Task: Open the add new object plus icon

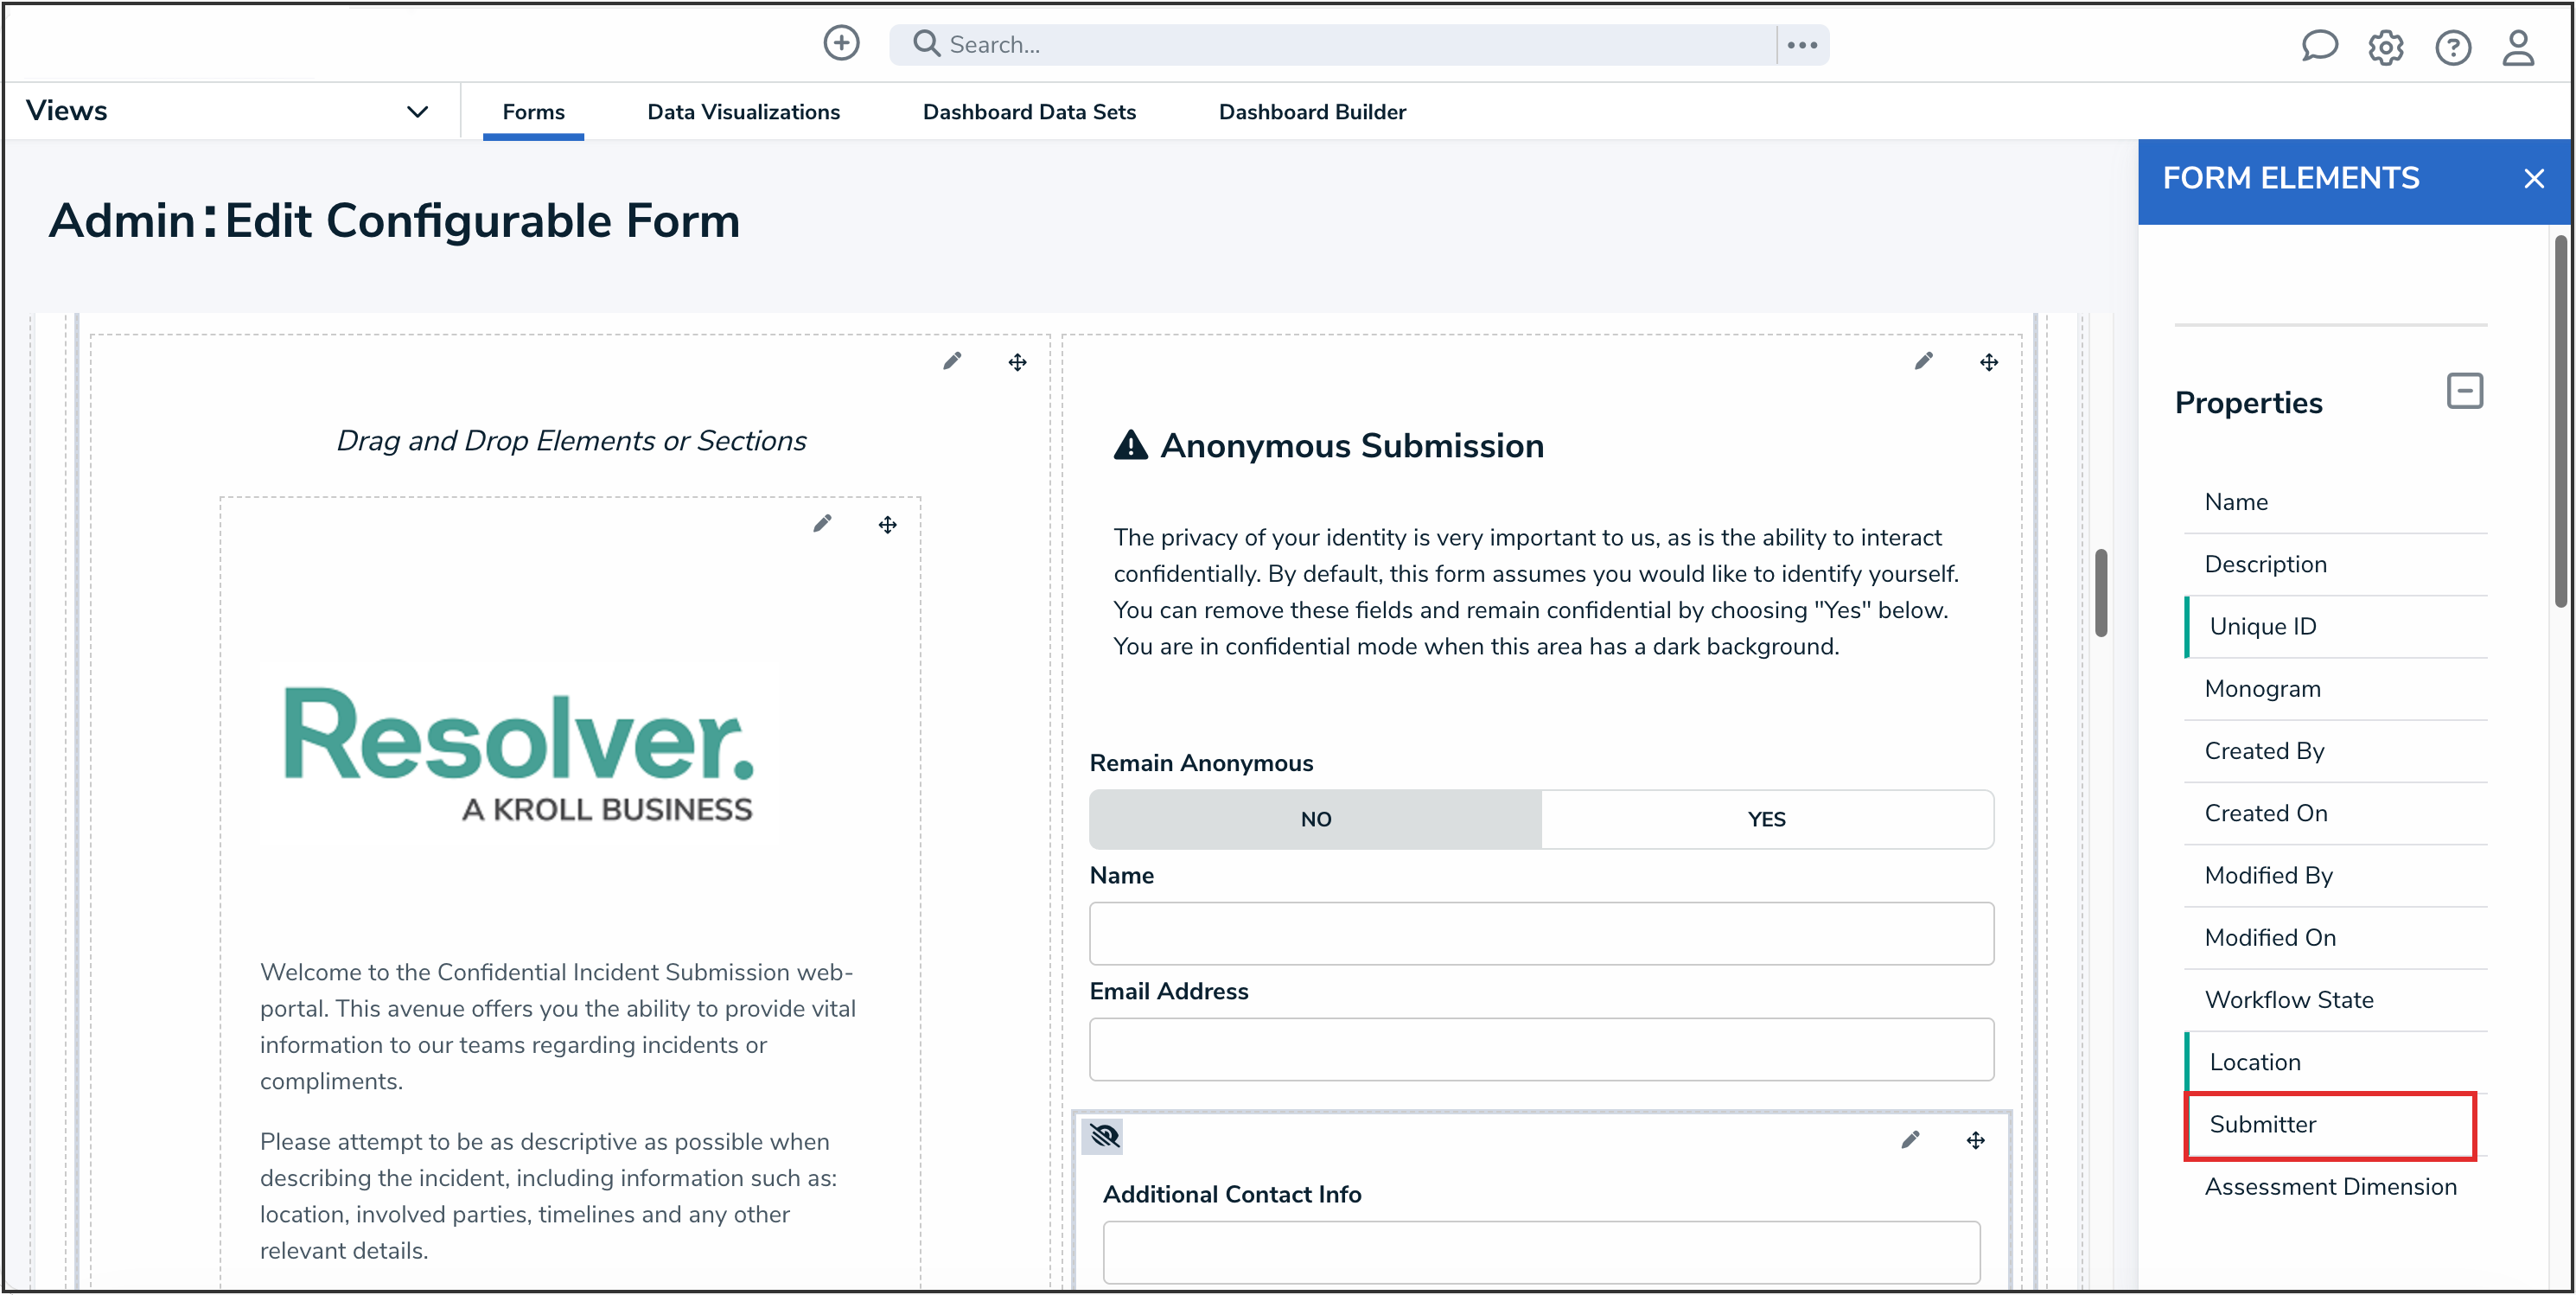Action: click(841, 43)
